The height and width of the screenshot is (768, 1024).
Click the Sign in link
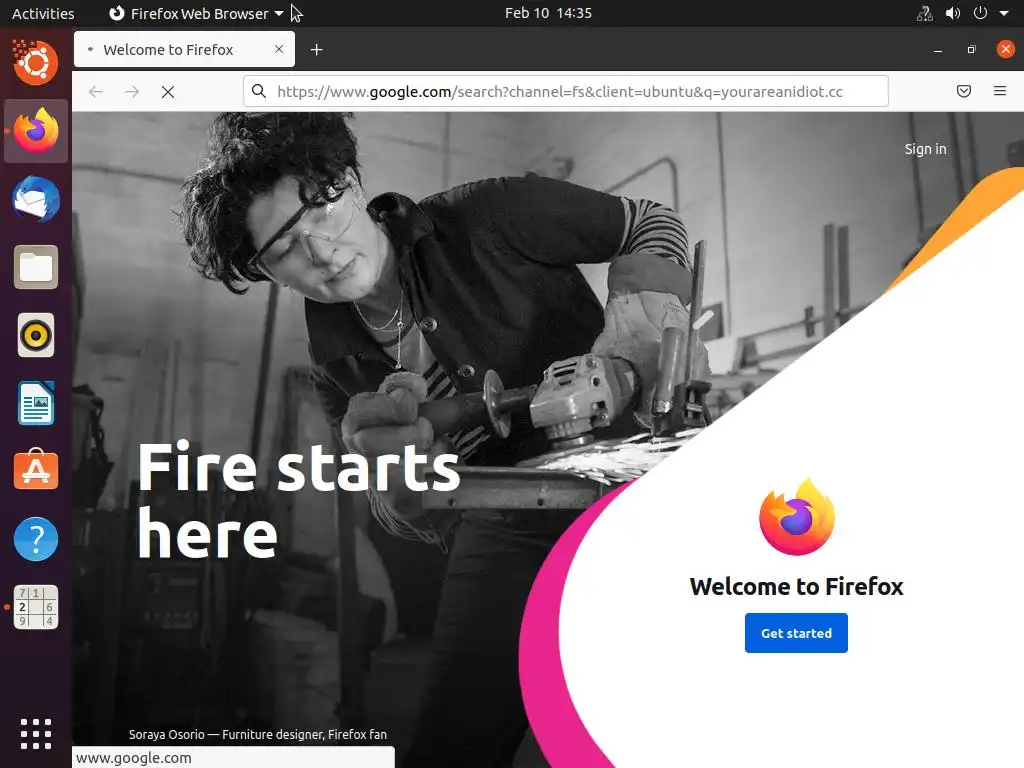[x=925, y=149]
